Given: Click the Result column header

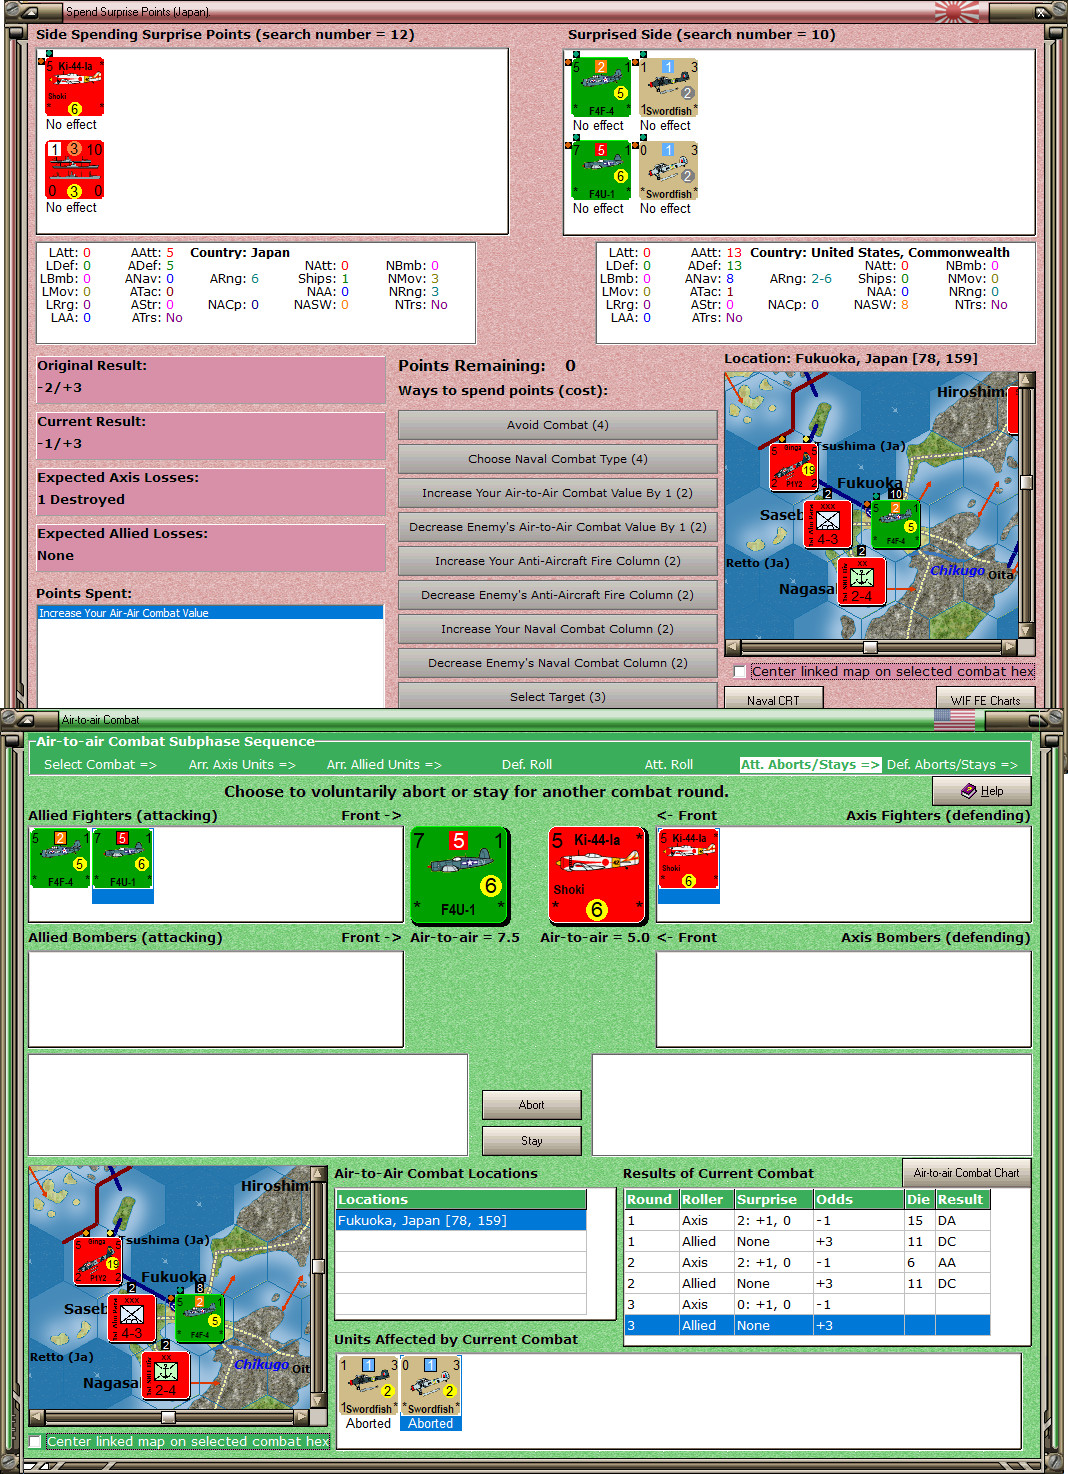Looking at the screenshot, I should (961, 1199).
